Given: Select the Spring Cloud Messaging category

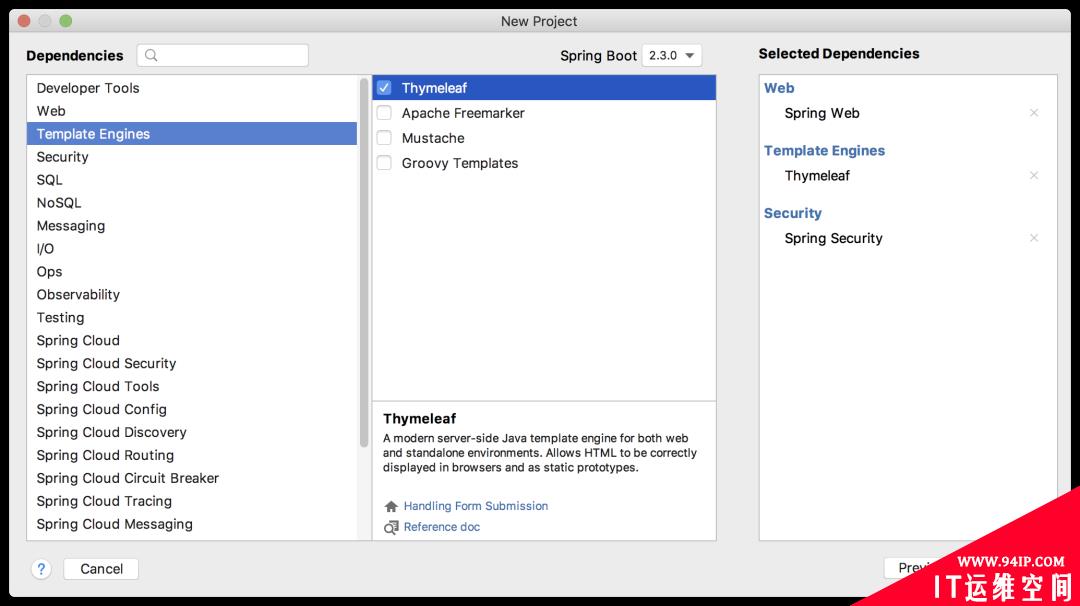Looking at the screenshot, I should tap(192, 524).
